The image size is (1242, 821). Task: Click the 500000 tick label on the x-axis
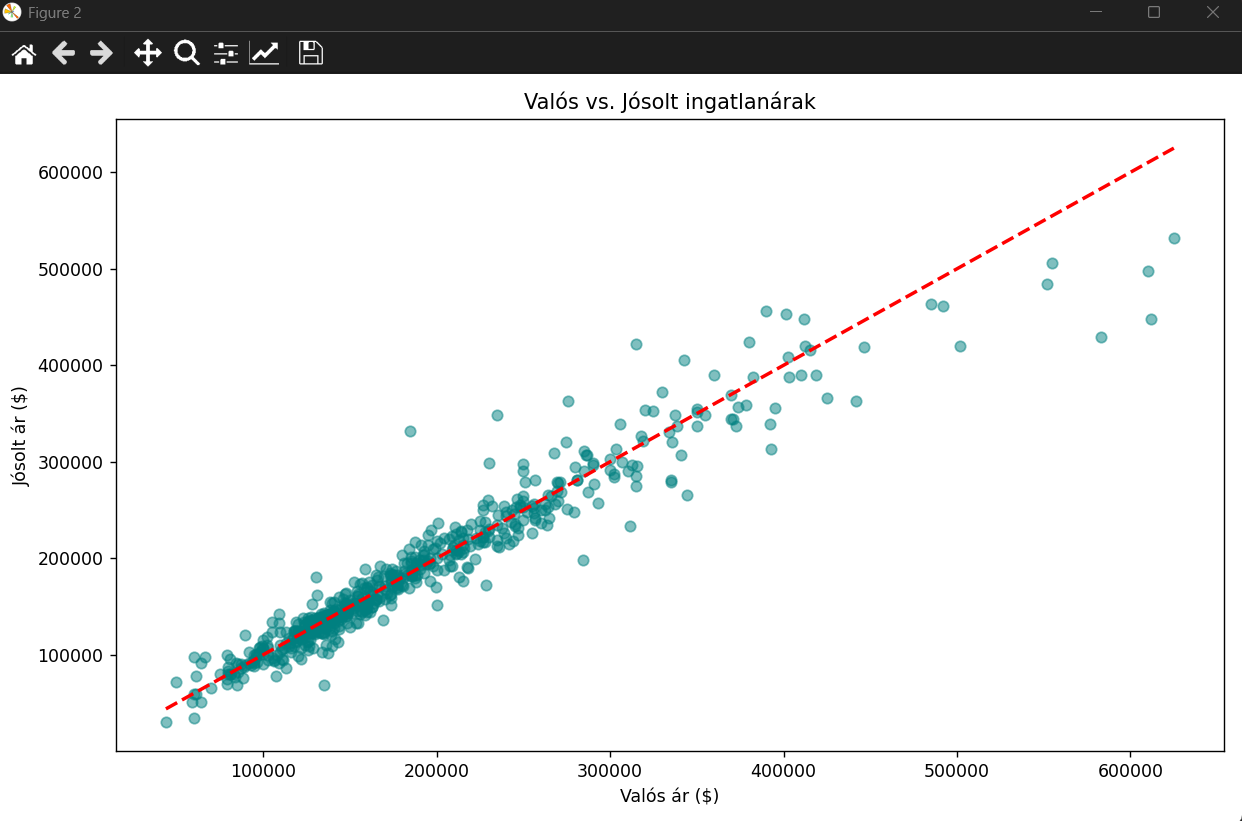(x=957, y=771)
